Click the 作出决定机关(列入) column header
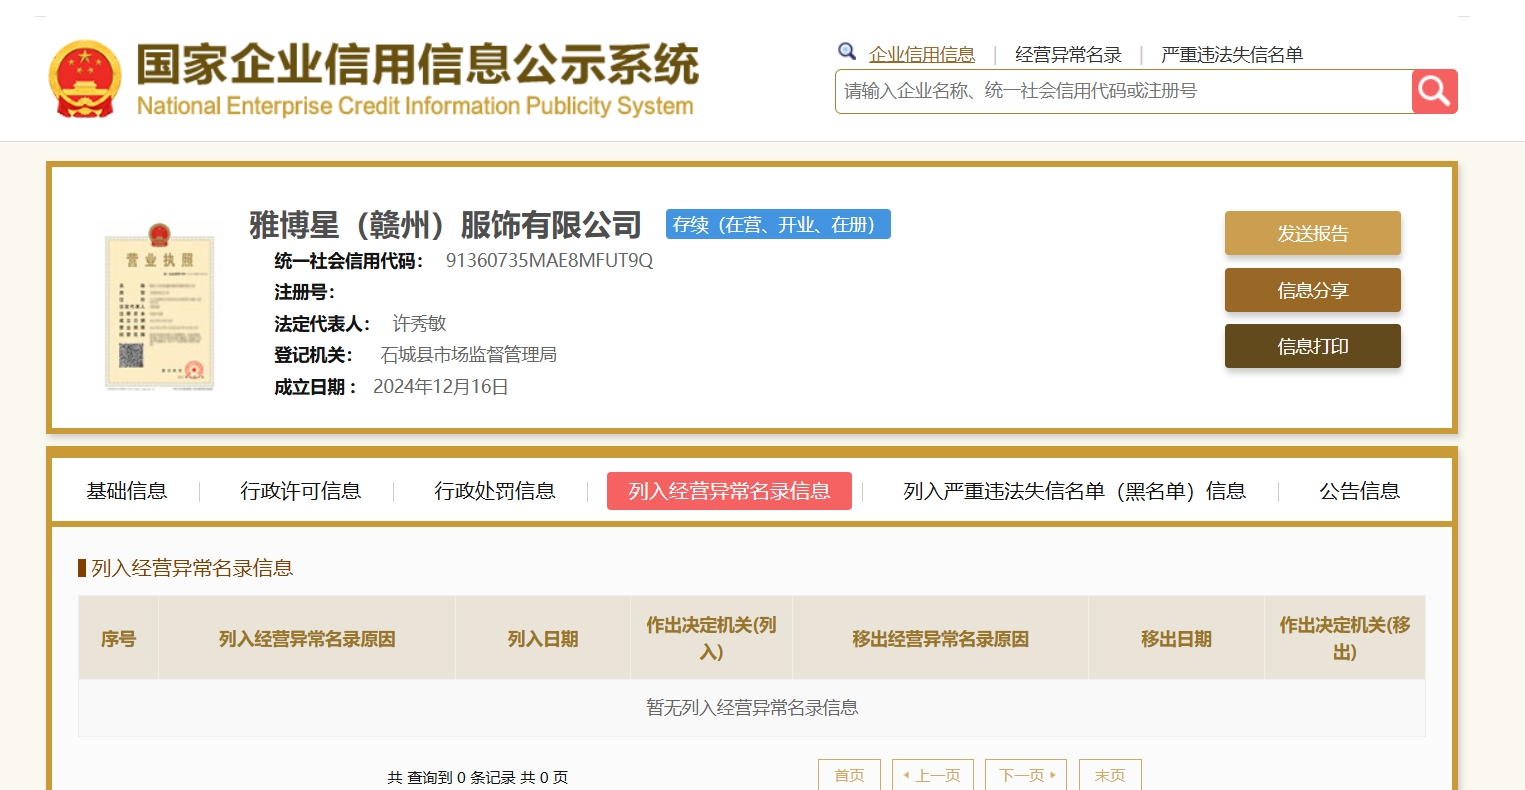This screenshot has width=1525, height=790. click(x=711, y=639)
